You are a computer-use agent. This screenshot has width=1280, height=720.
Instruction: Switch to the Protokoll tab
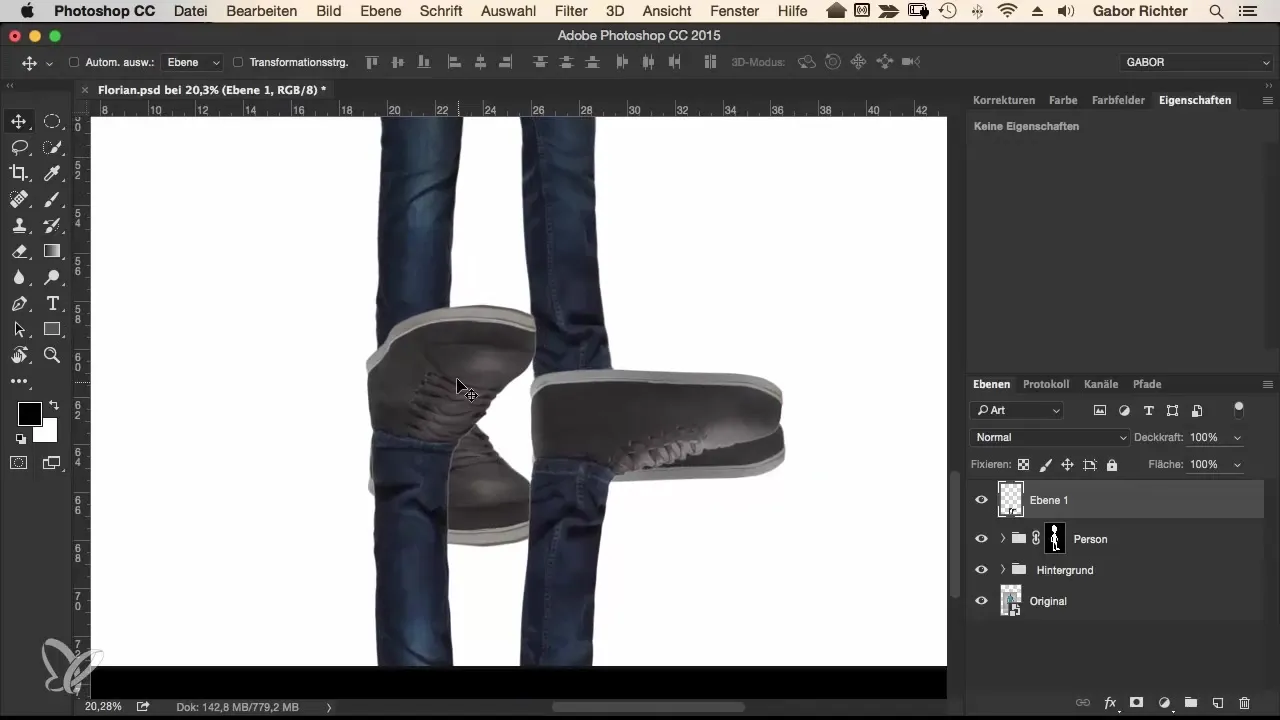coord(1046,384)
